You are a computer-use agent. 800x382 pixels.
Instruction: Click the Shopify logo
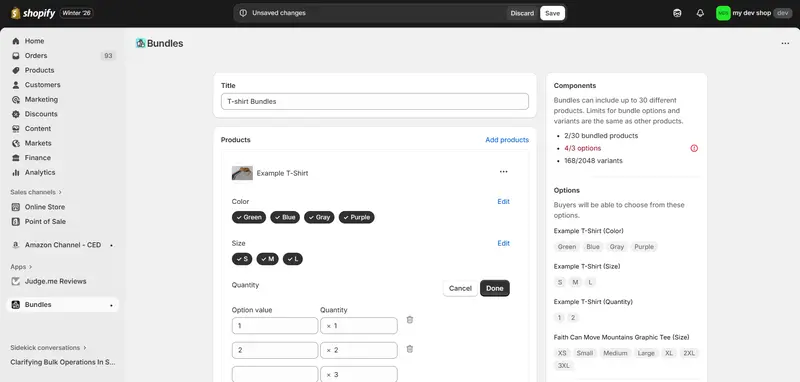pyautogui.click(x=33, y=13)
